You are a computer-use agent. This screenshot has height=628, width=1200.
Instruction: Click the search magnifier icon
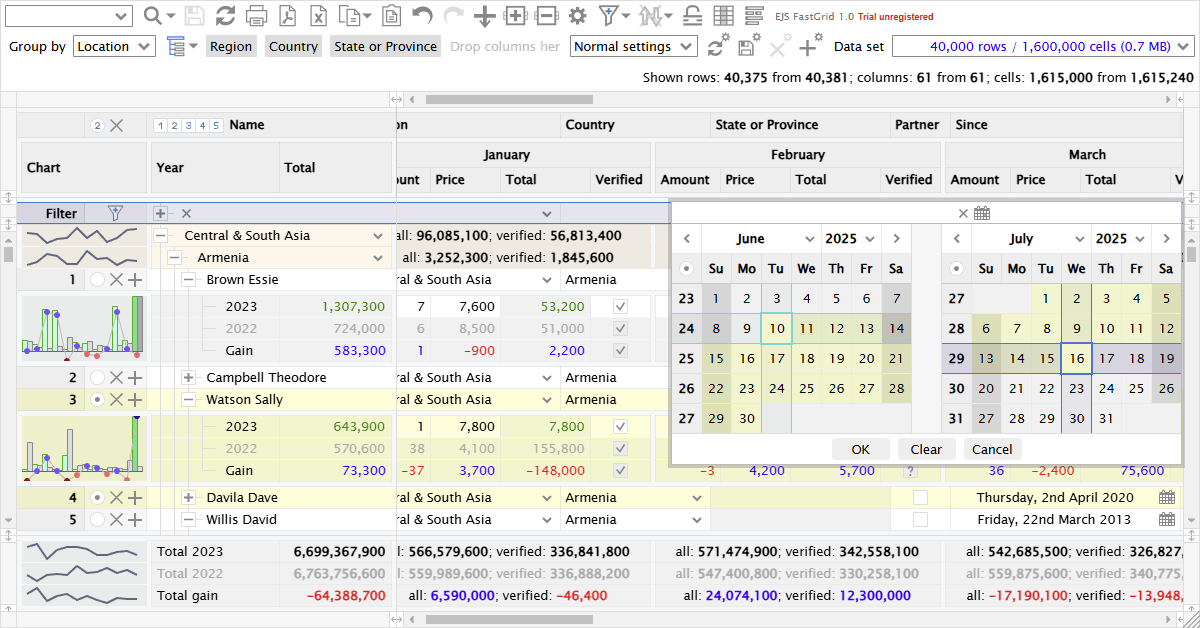152,16
